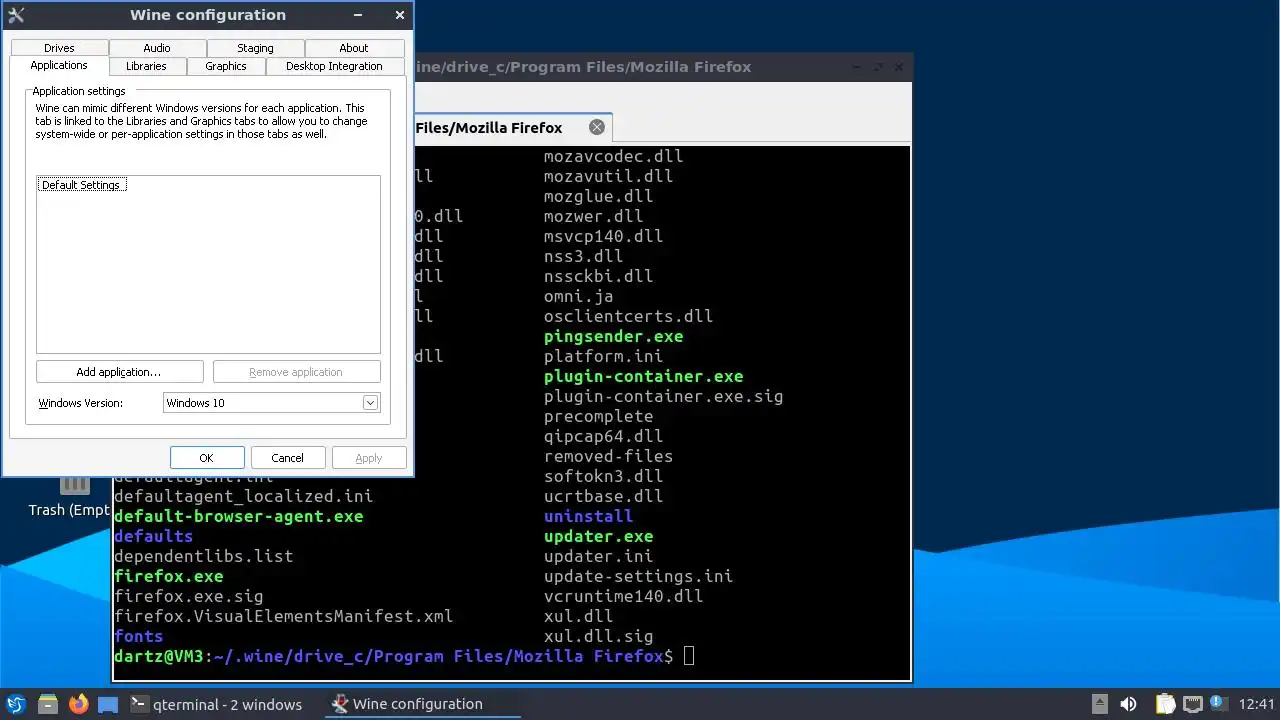Switch to the Graphics tab
This screenshot has height=720, width=1280.
coord(226,66)
